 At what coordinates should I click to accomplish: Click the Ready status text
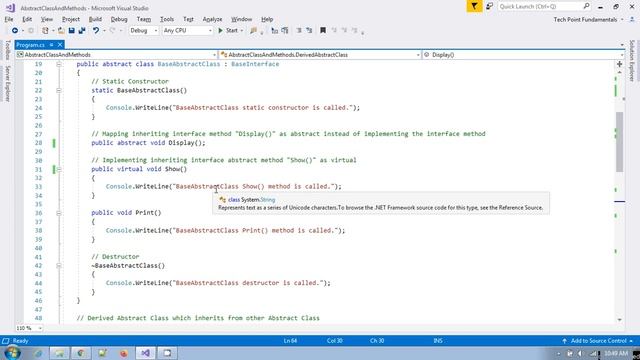pos(20,340)
